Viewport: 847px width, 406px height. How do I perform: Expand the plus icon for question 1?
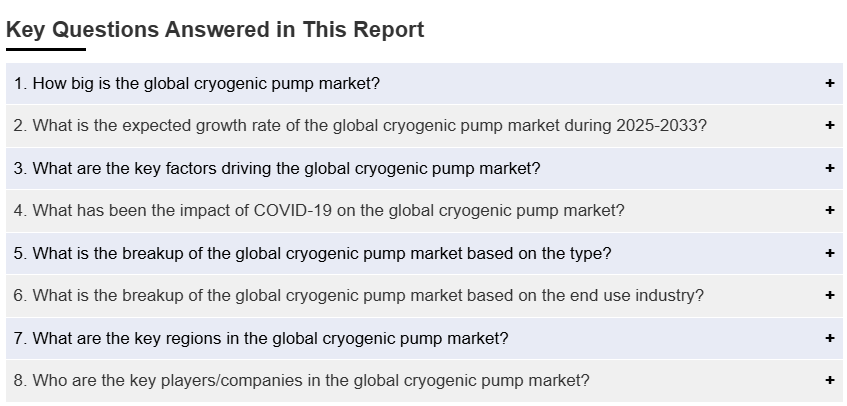(829, 84)
